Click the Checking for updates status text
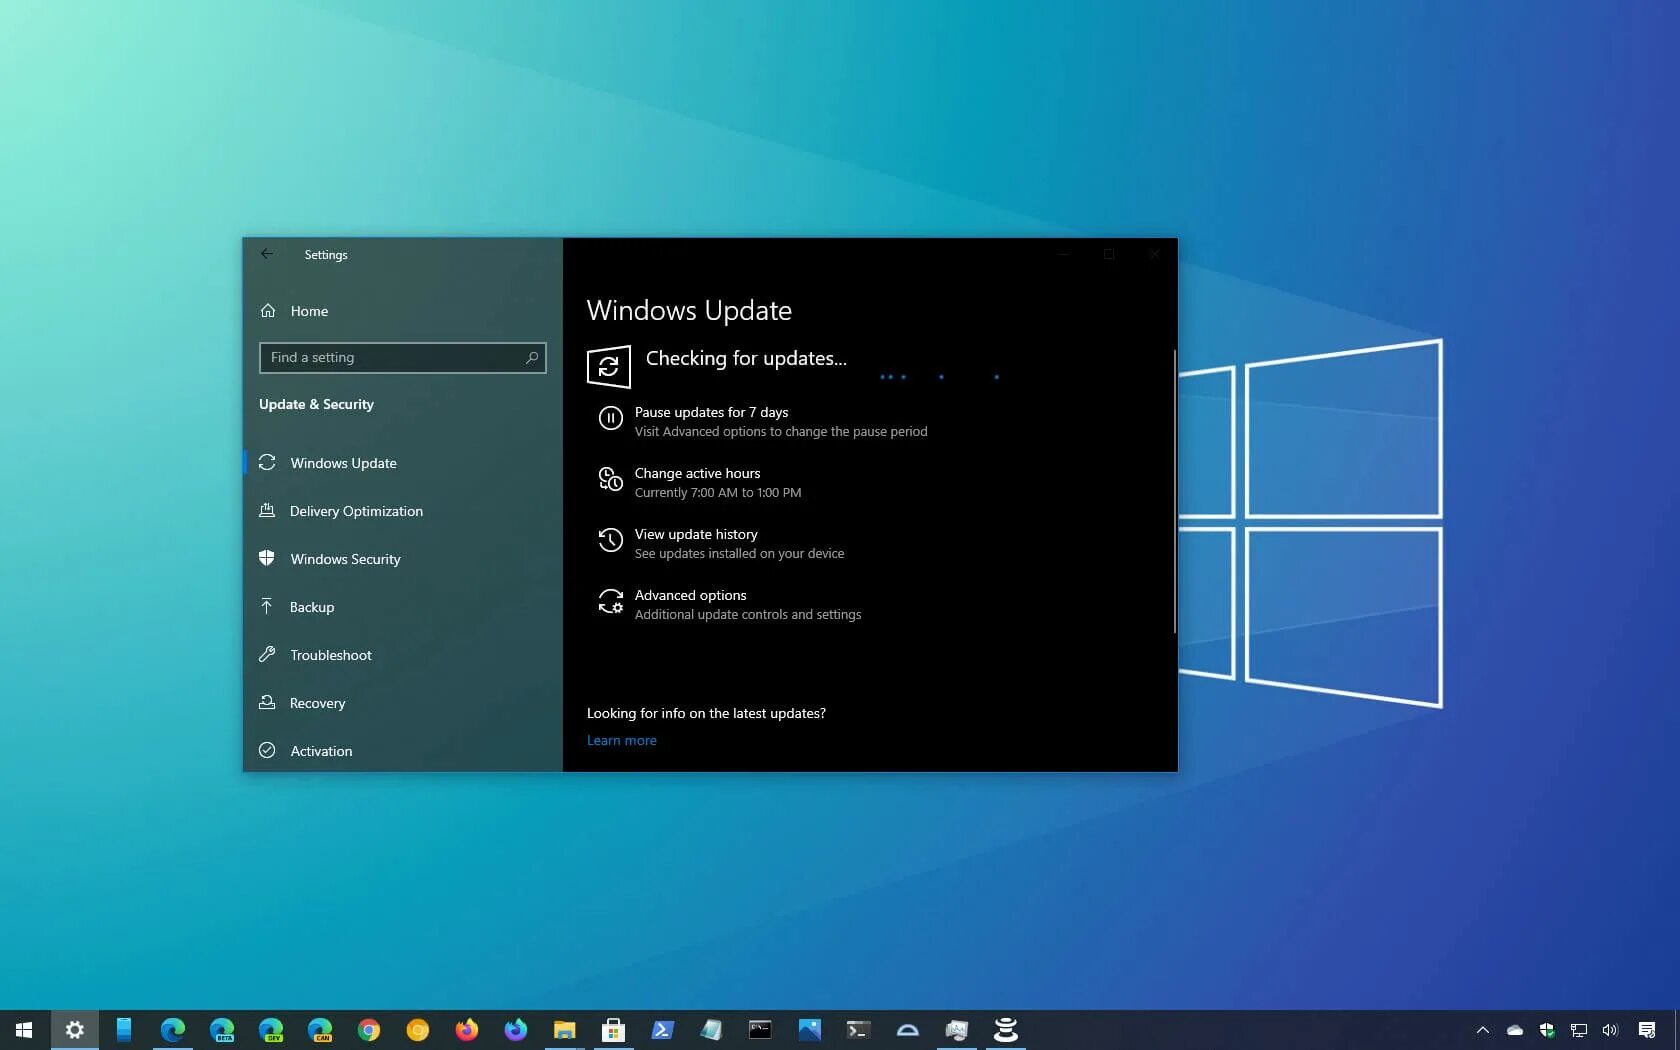1680x1050 pixels. 746,358
